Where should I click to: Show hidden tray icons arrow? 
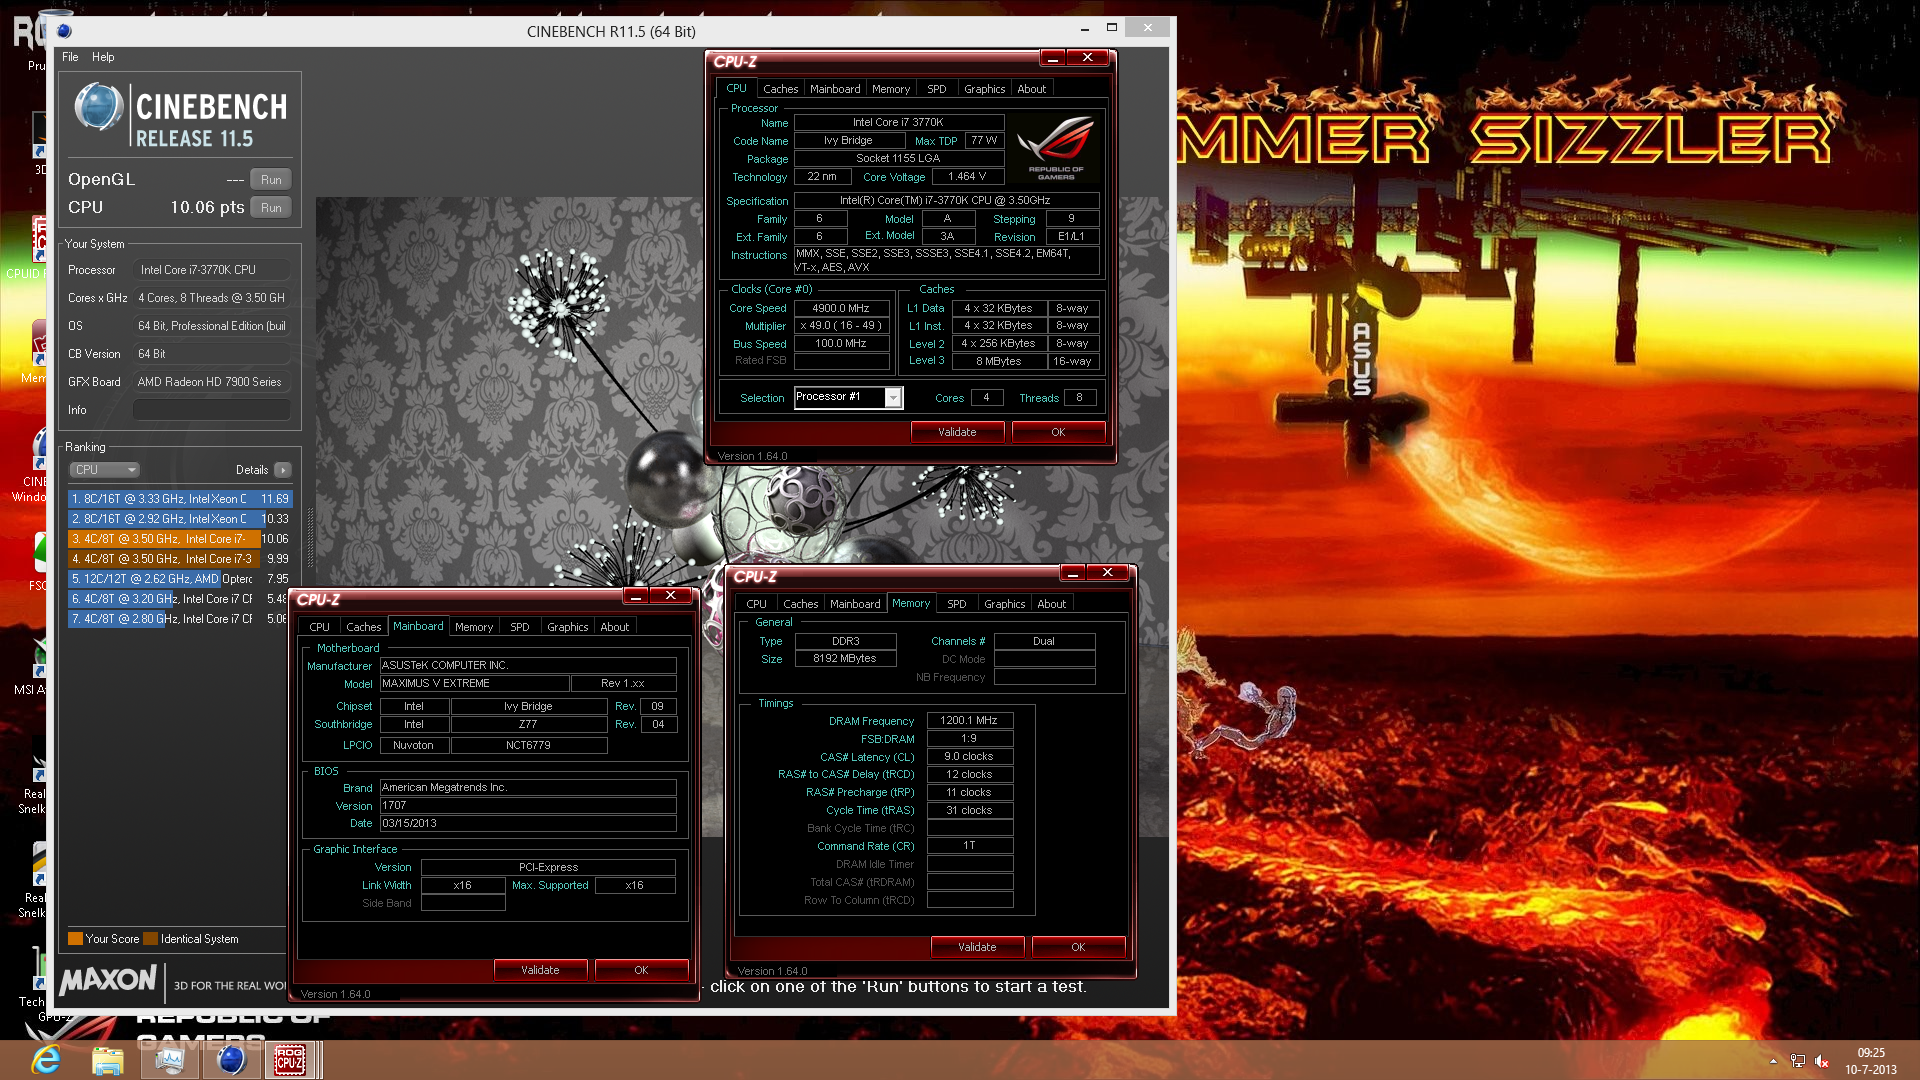click(1773, 1061)
